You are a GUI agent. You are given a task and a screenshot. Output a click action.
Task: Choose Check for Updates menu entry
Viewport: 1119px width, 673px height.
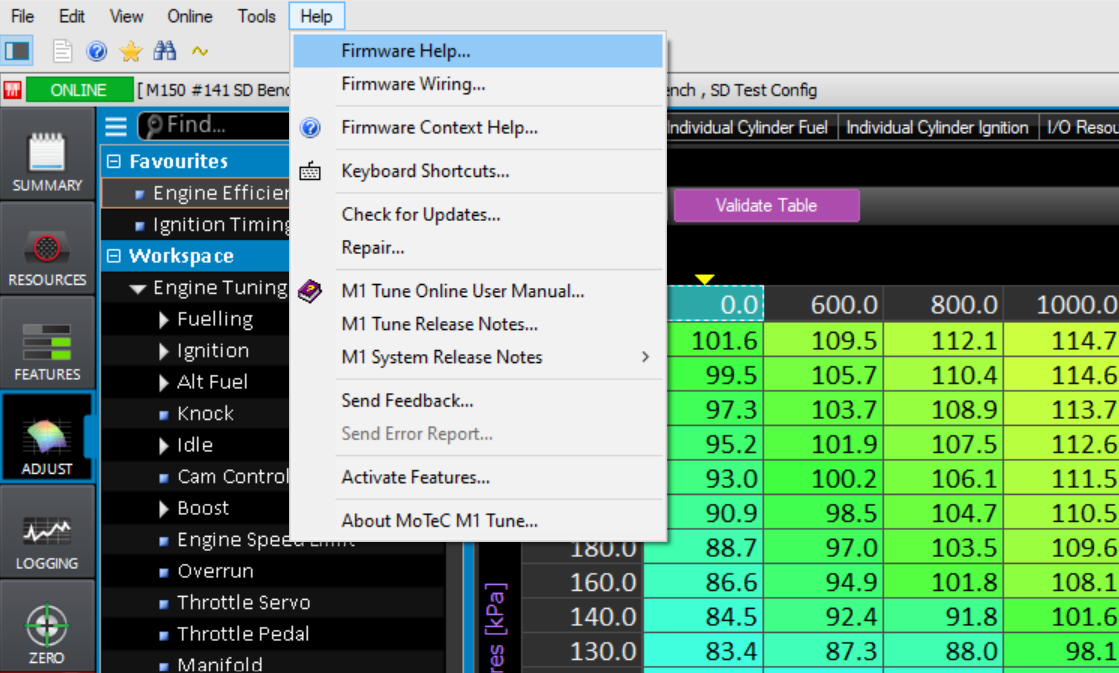point(420,214)
